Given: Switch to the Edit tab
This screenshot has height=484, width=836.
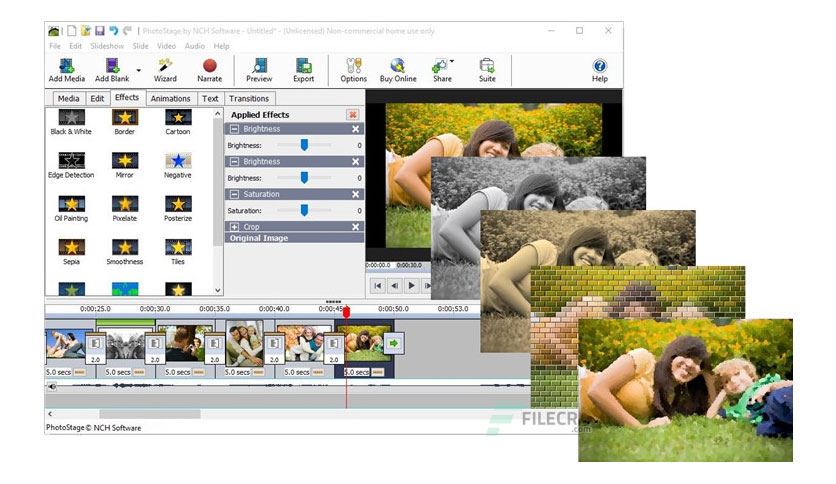Looking at the screenshot, I should pyautogui.click(x=97, y=99).
